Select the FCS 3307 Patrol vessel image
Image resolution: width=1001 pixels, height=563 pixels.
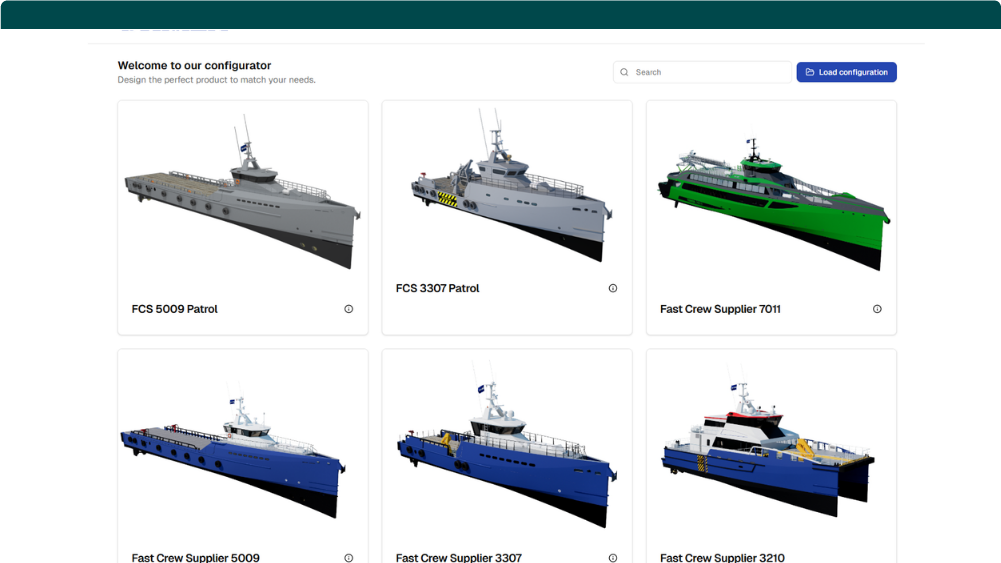pyautogui.click(x=511, y=185)
